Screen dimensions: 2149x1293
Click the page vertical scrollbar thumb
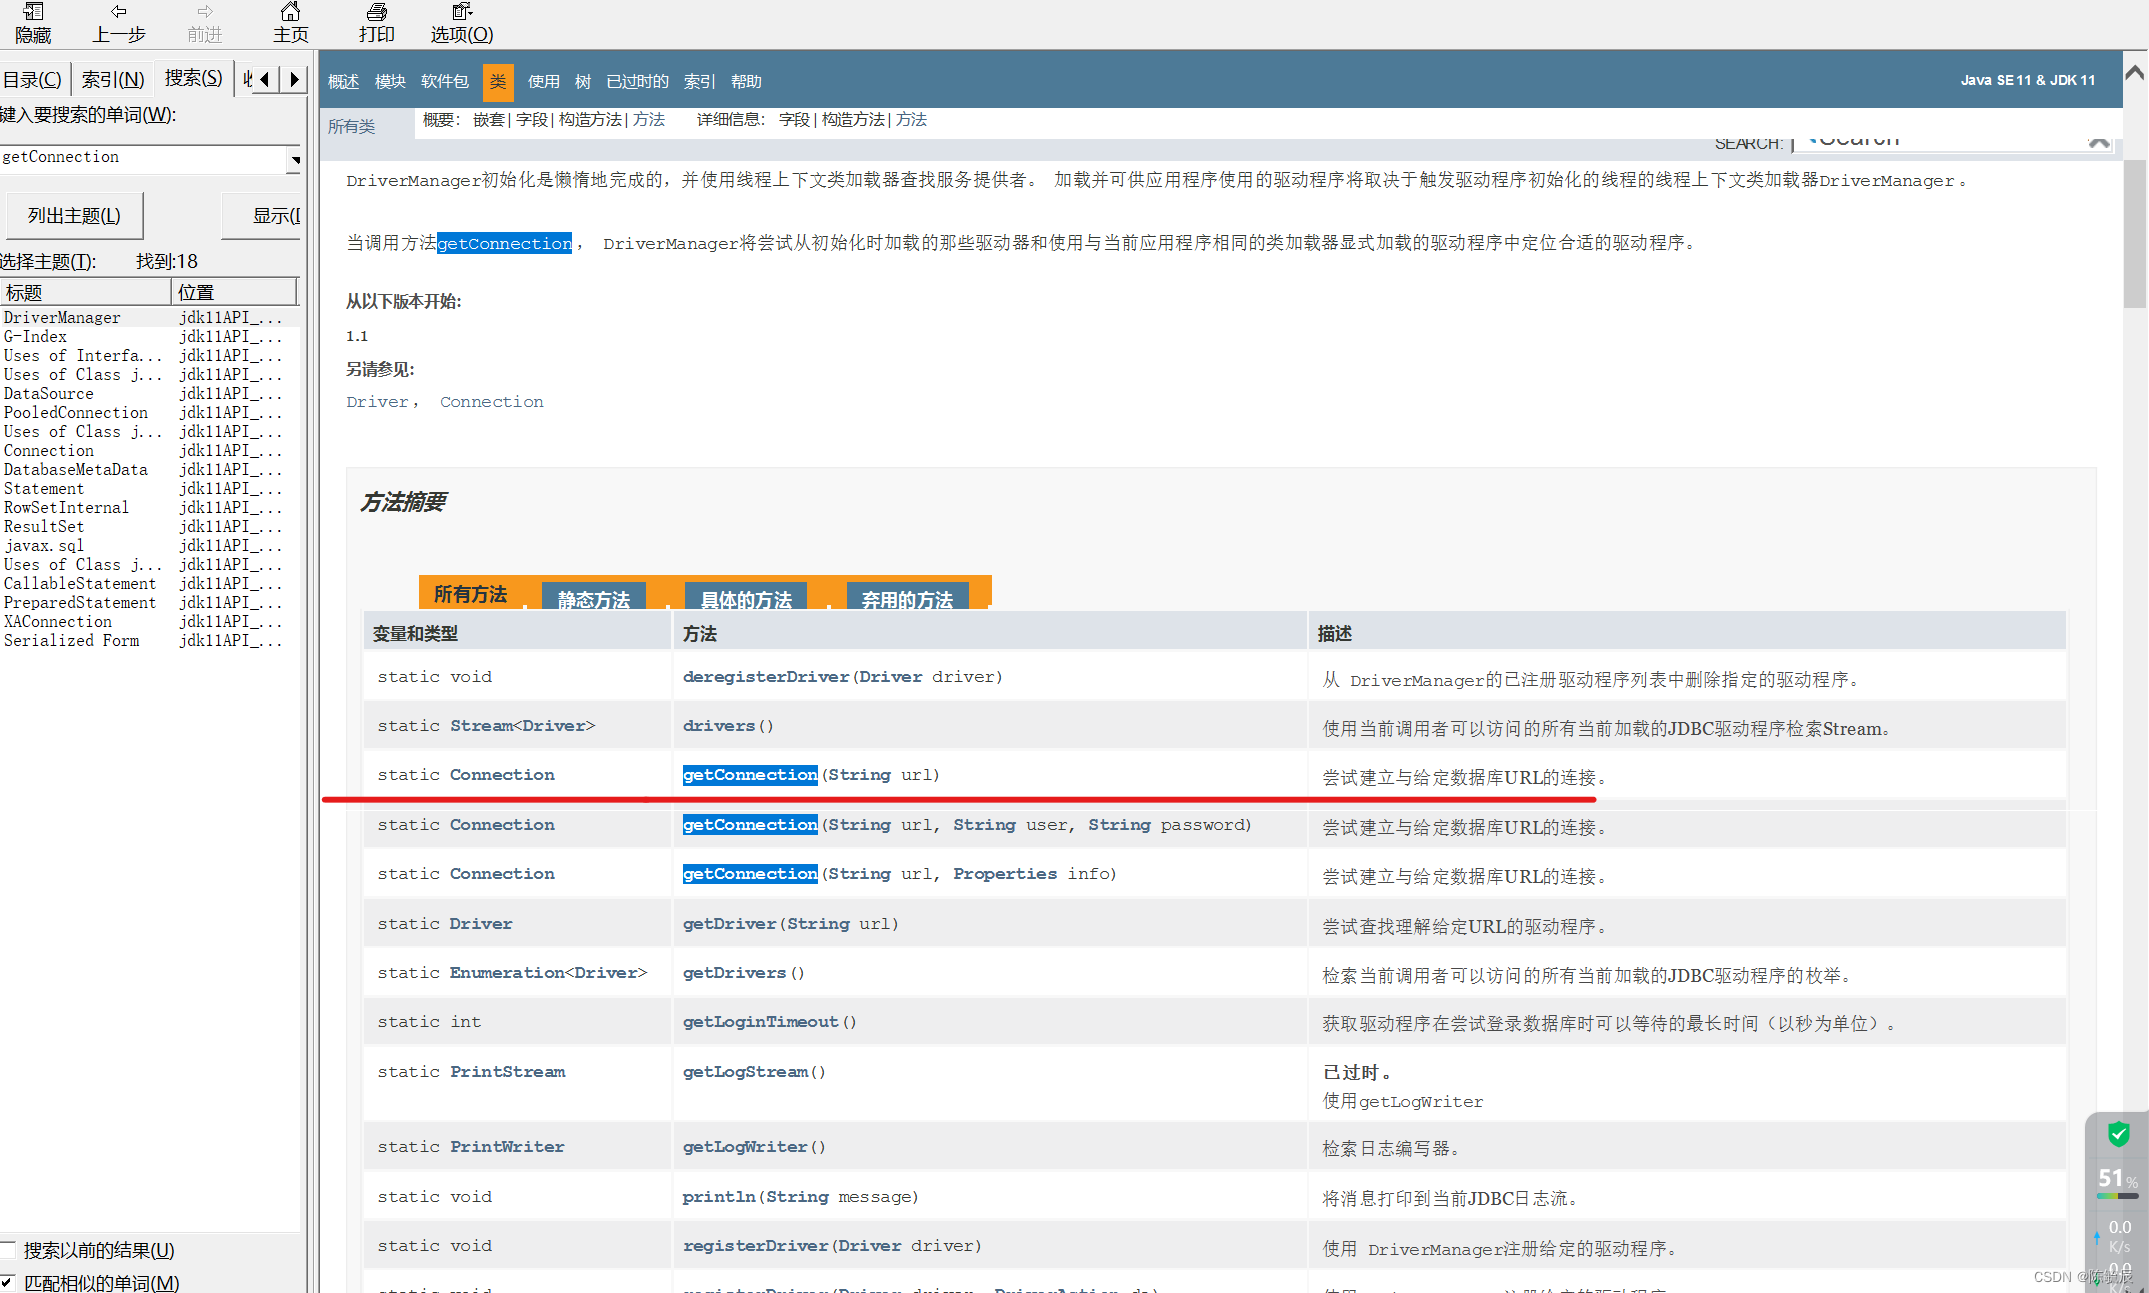(2135, 234)
